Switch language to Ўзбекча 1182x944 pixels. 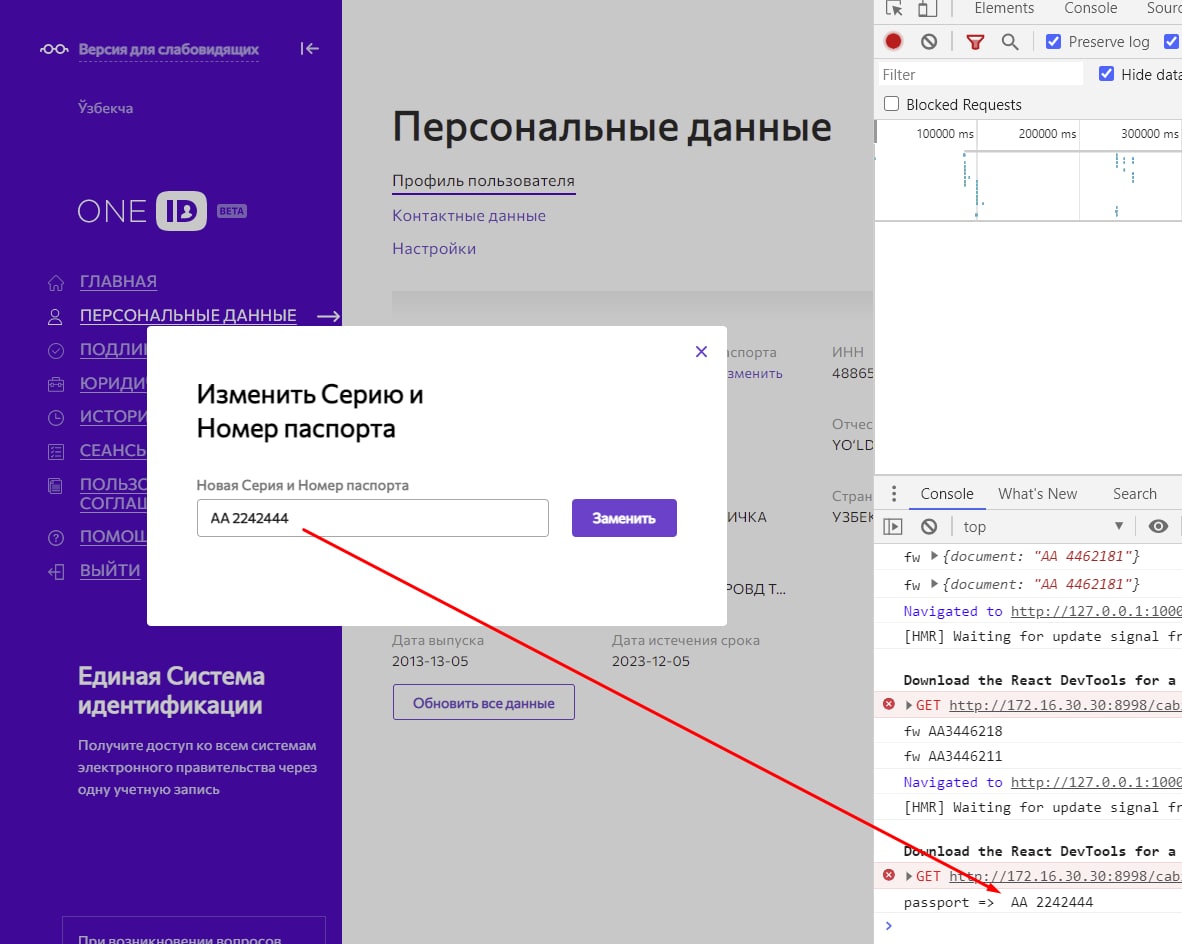[106, 109]
